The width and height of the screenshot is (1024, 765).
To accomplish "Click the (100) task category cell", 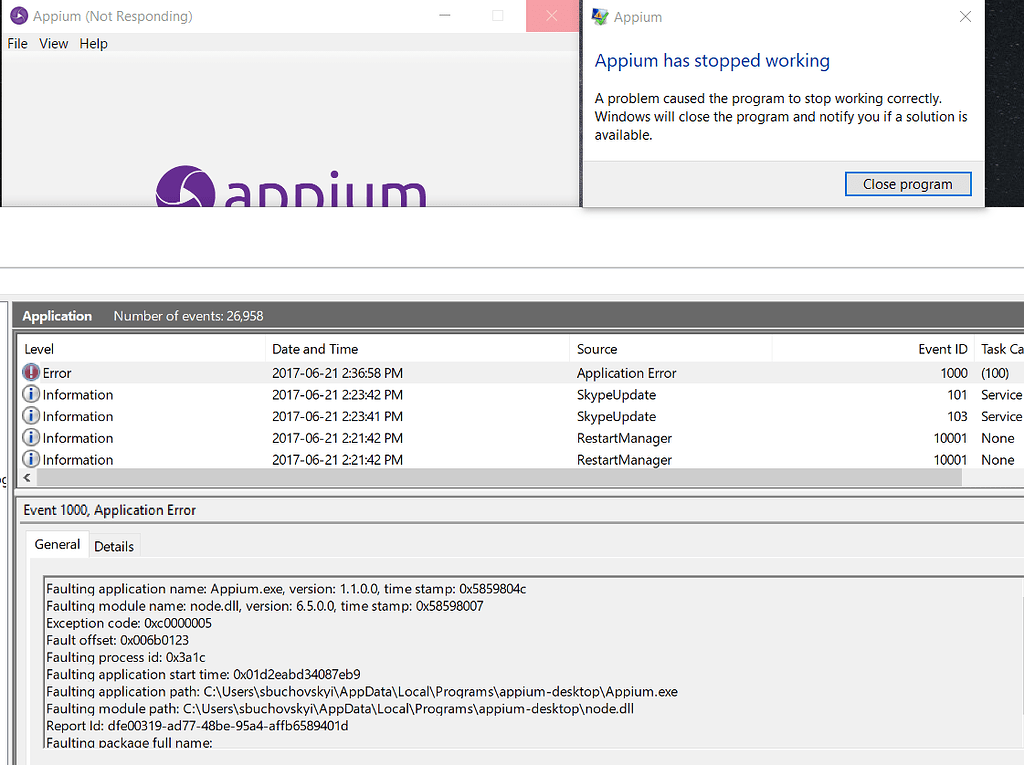I will [x=995, y=372].
